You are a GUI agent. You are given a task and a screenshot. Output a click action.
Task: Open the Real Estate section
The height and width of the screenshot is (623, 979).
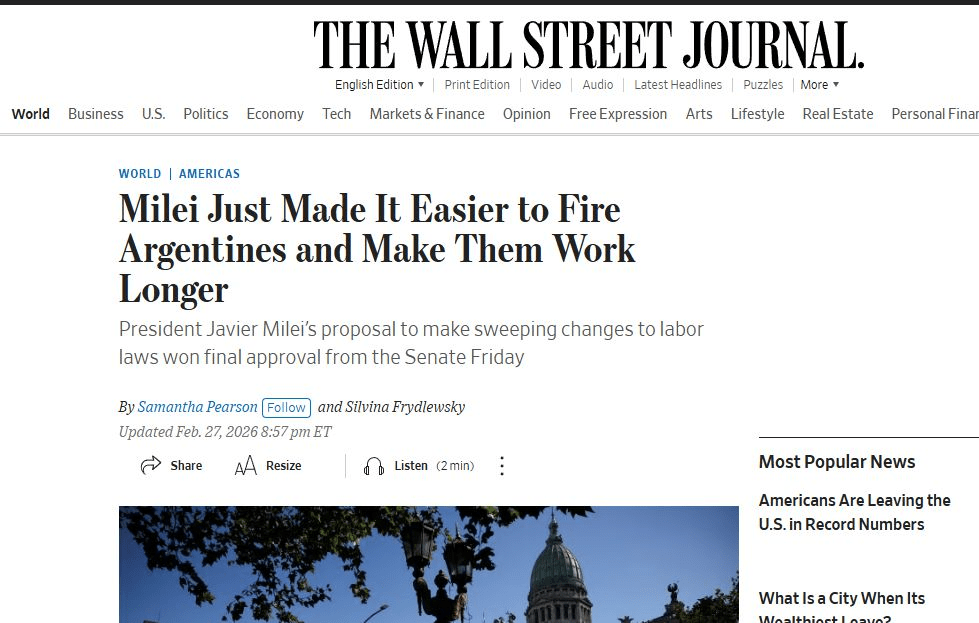click(838, 114)
